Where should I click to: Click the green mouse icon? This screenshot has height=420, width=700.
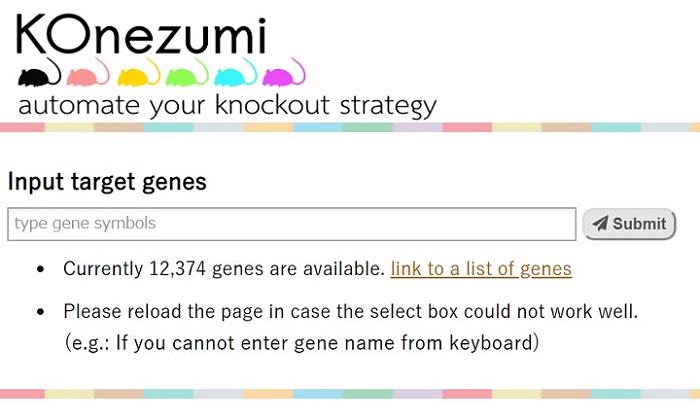[186, 75]
